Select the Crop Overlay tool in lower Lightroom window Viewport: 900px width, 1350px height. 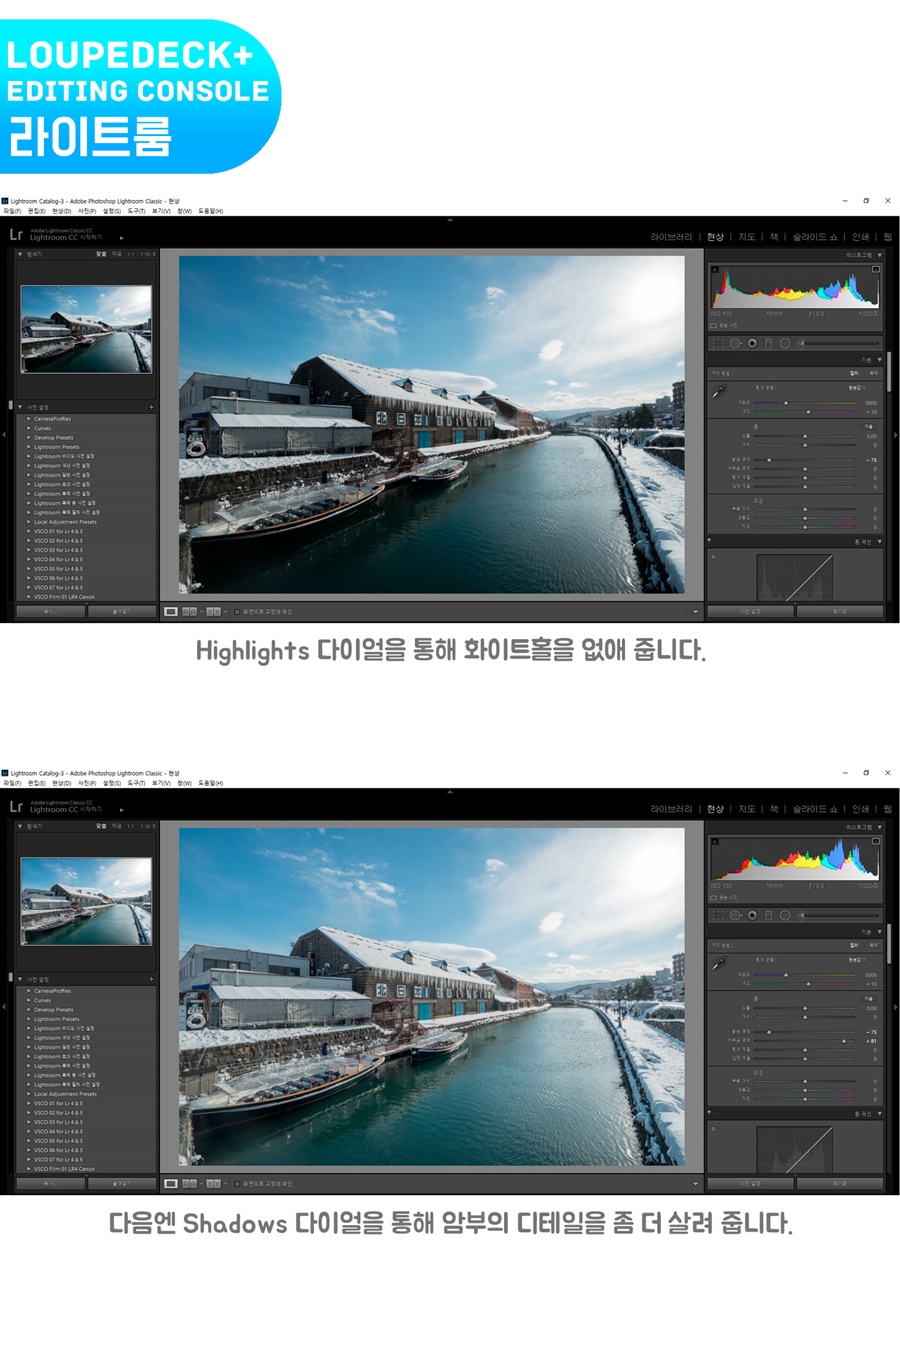[x=717, y=915]
